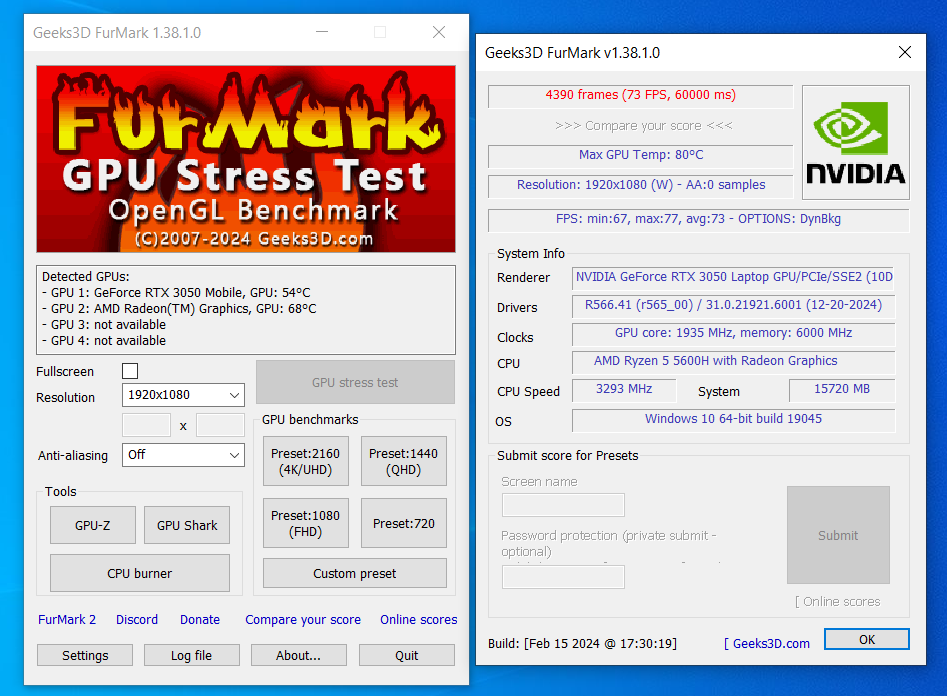This screenshot has width=947, height=696.
Task: Open the Donate link
Action: [x=200, y=620]
